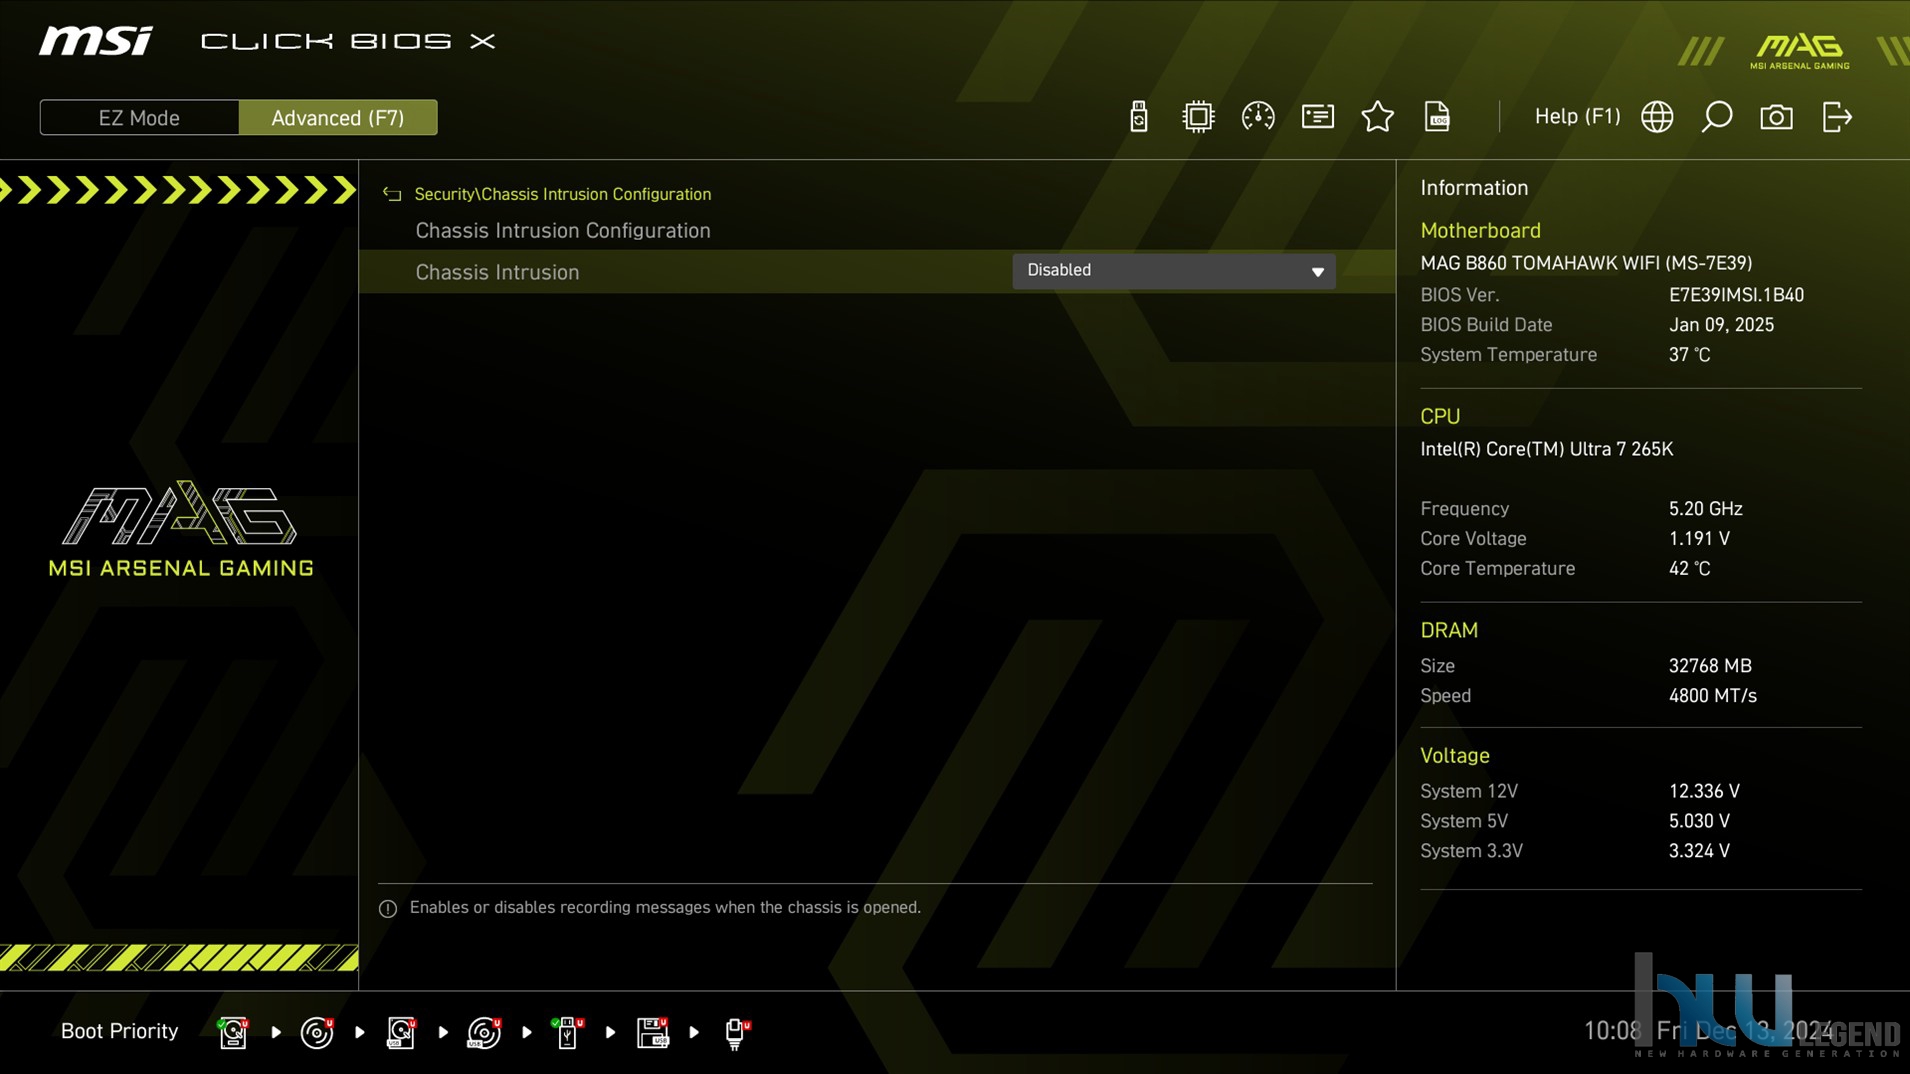Open the OC profile card icon
The height and width of the screenshot is (1074, 1910).
[x=1318, y=117]
